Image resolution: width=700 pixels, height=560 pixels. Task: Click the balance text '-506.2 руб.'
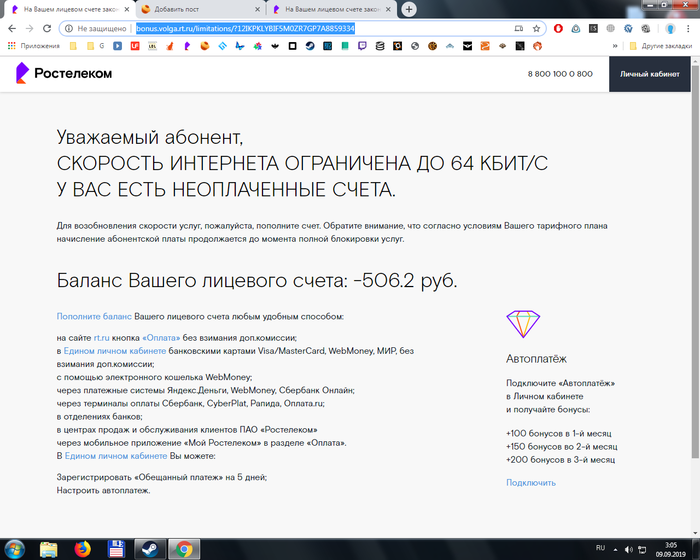(405, 280)
